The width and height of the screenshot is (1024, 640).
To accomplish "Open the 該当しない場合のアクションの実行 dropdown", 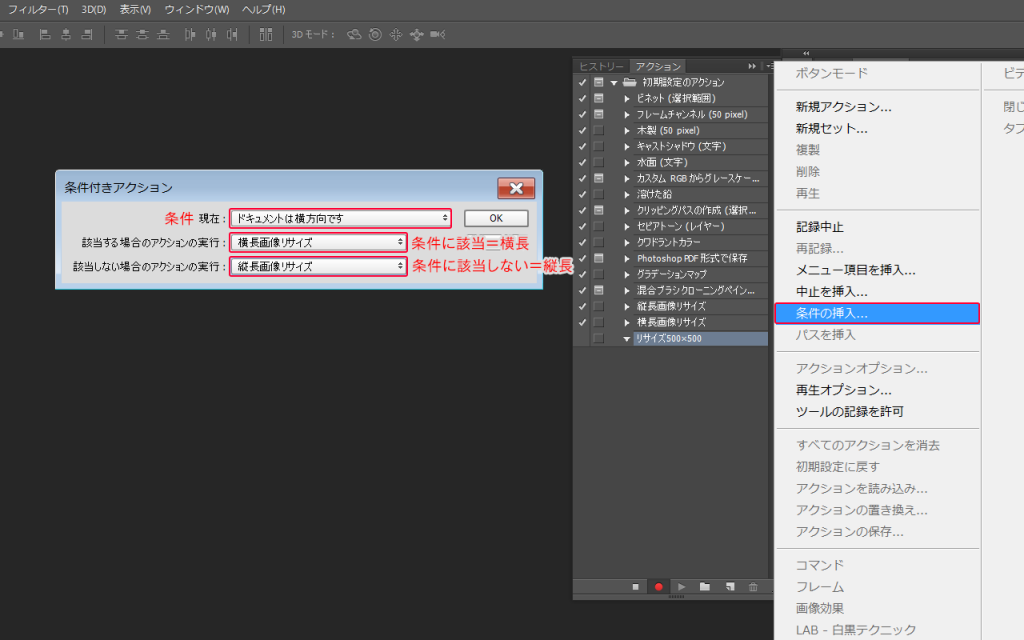I will (318, 266).
